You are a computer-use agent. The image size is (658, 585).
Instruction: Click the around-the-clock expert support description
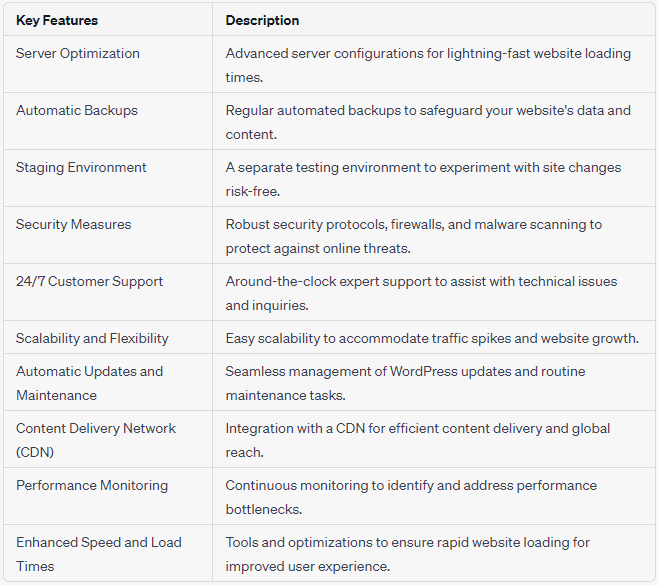point(421,293)
